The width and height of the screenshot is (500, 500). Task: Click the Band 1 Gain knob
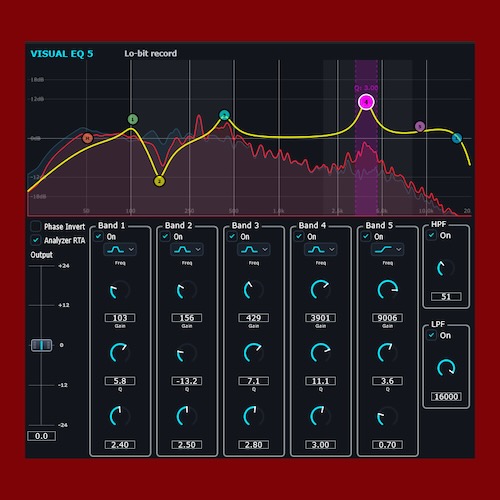(x=120, y=353)
